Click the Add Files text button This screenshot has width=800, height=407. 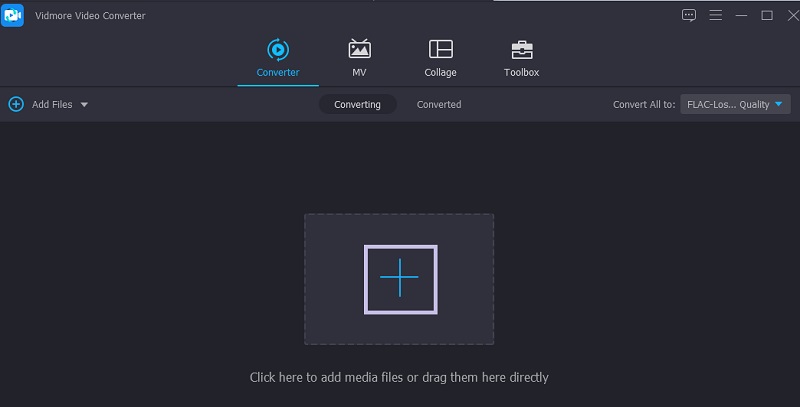[52, 104]
